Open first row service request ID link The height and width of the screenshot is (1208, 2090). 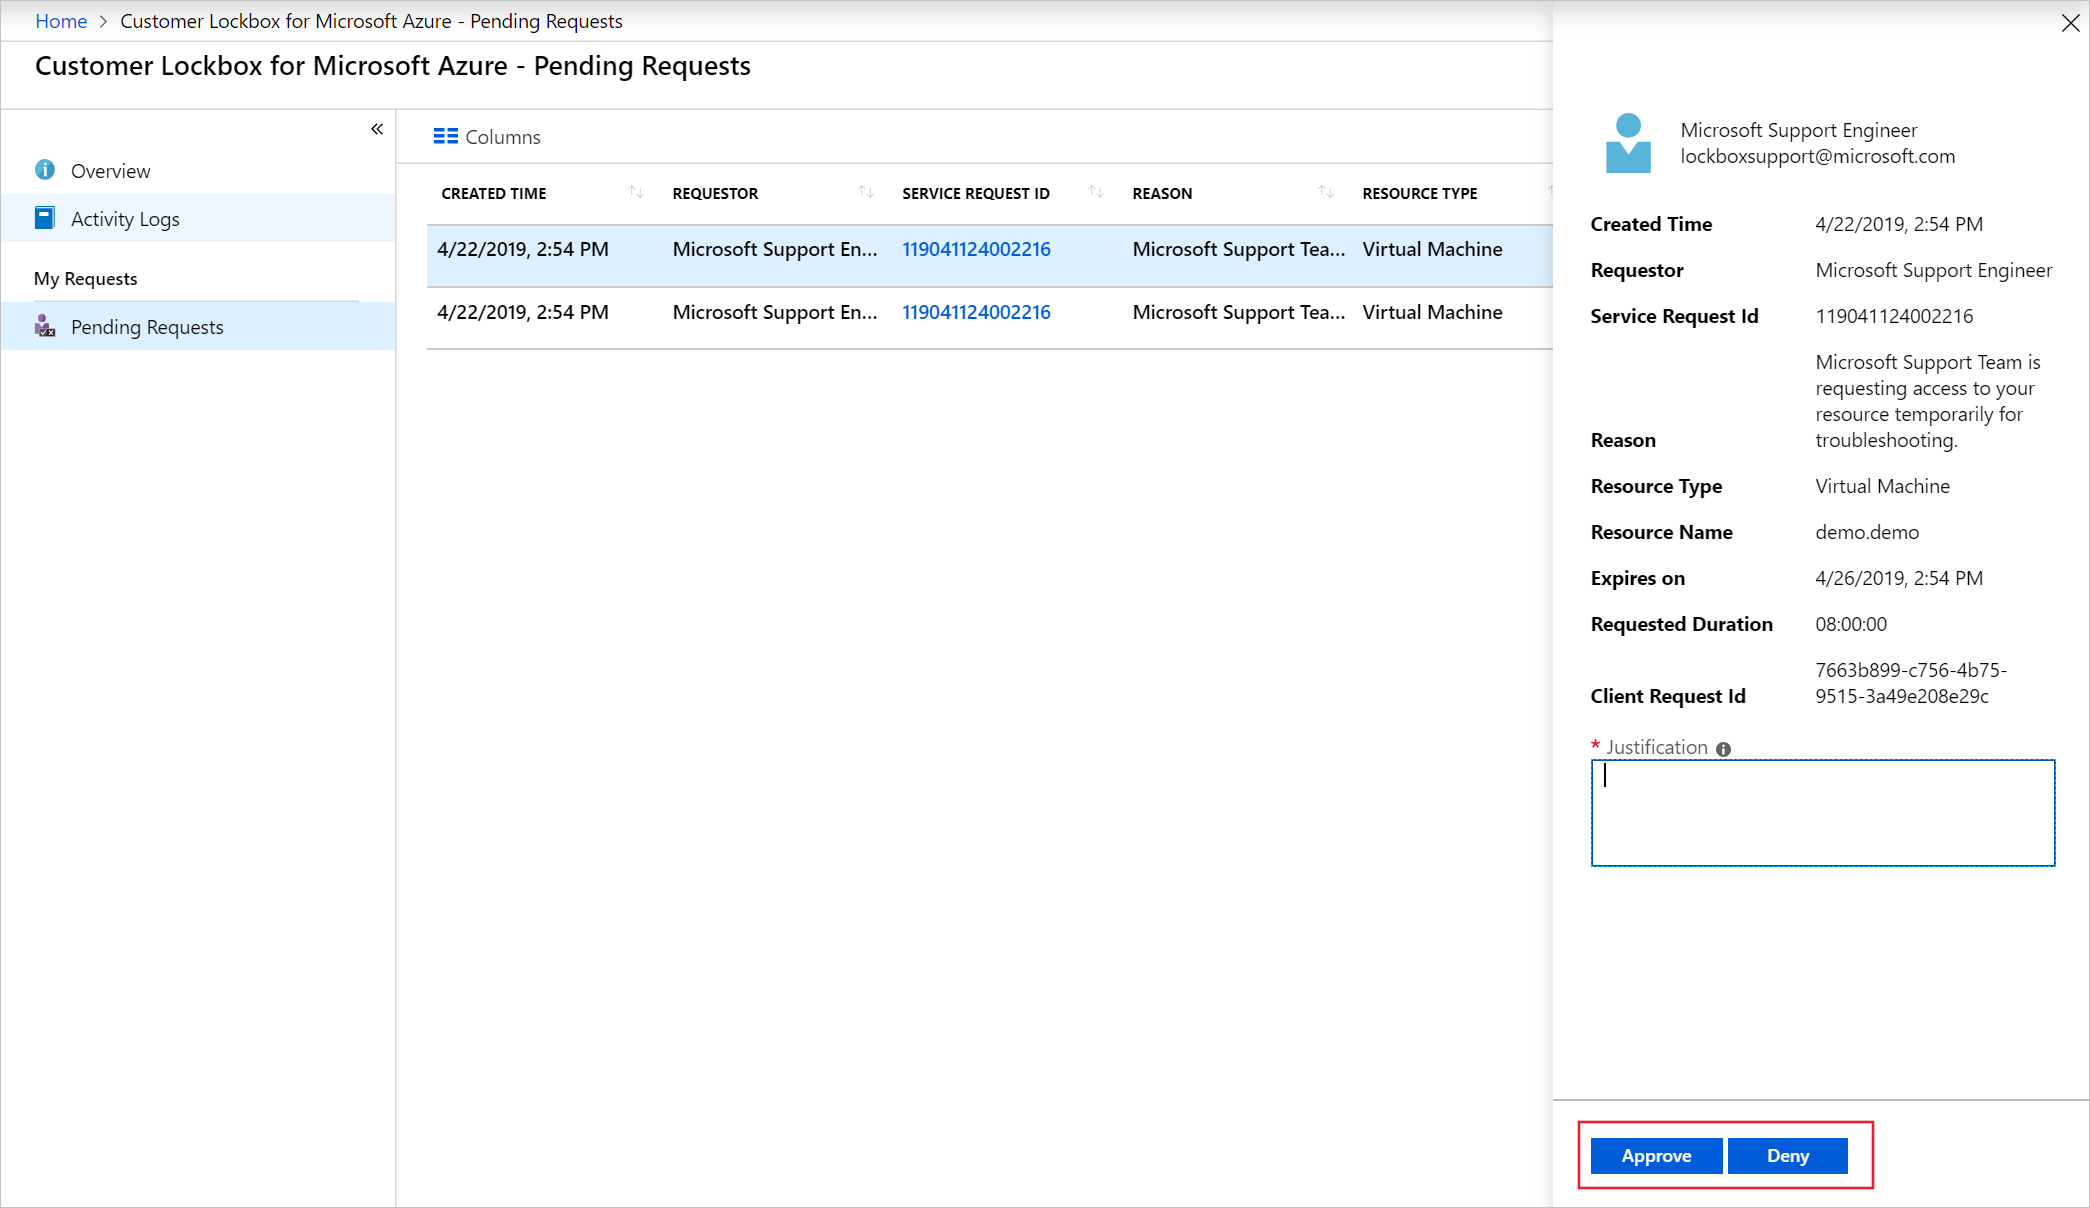(976, 249)
